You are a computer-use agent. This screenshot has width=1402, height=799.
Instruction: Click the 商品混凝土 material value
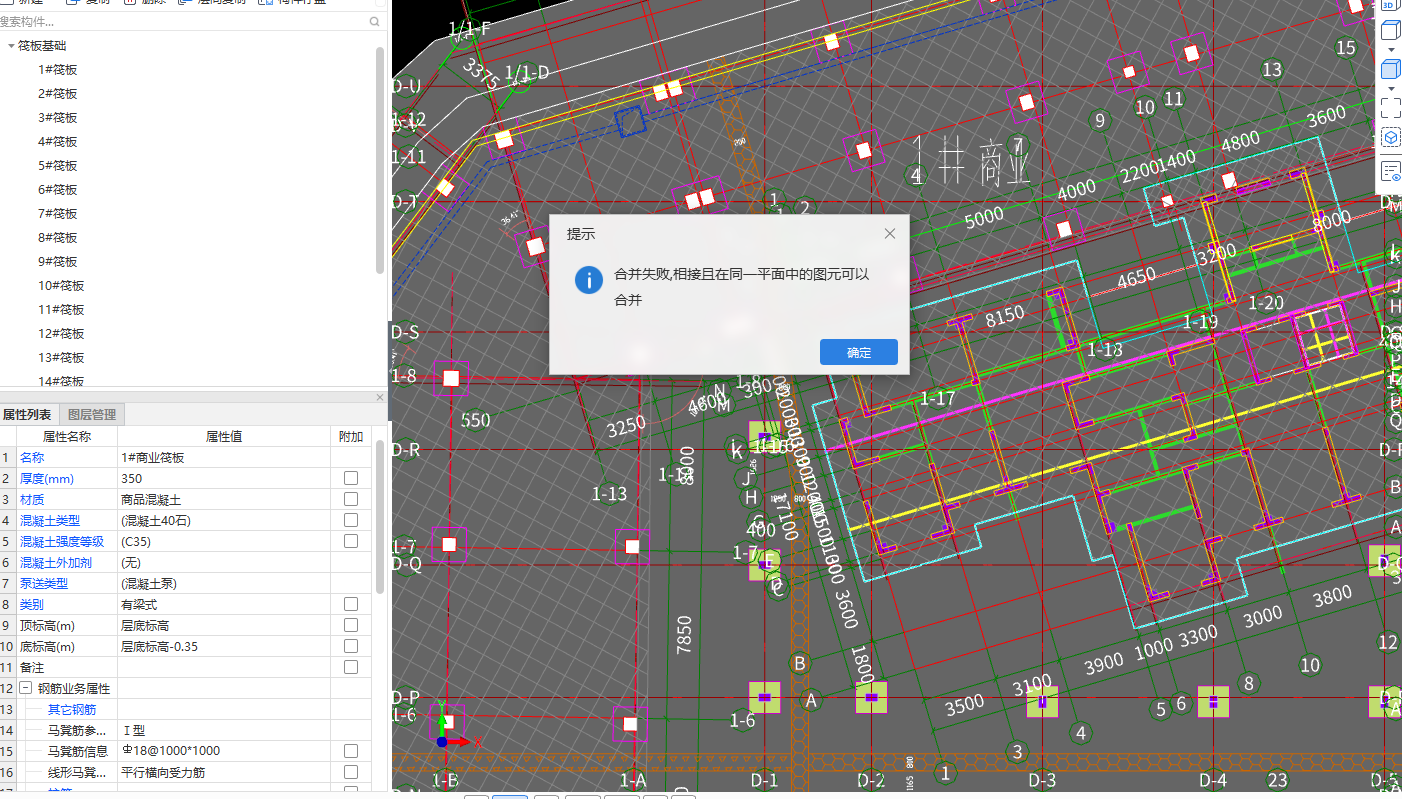coord(224,499)
